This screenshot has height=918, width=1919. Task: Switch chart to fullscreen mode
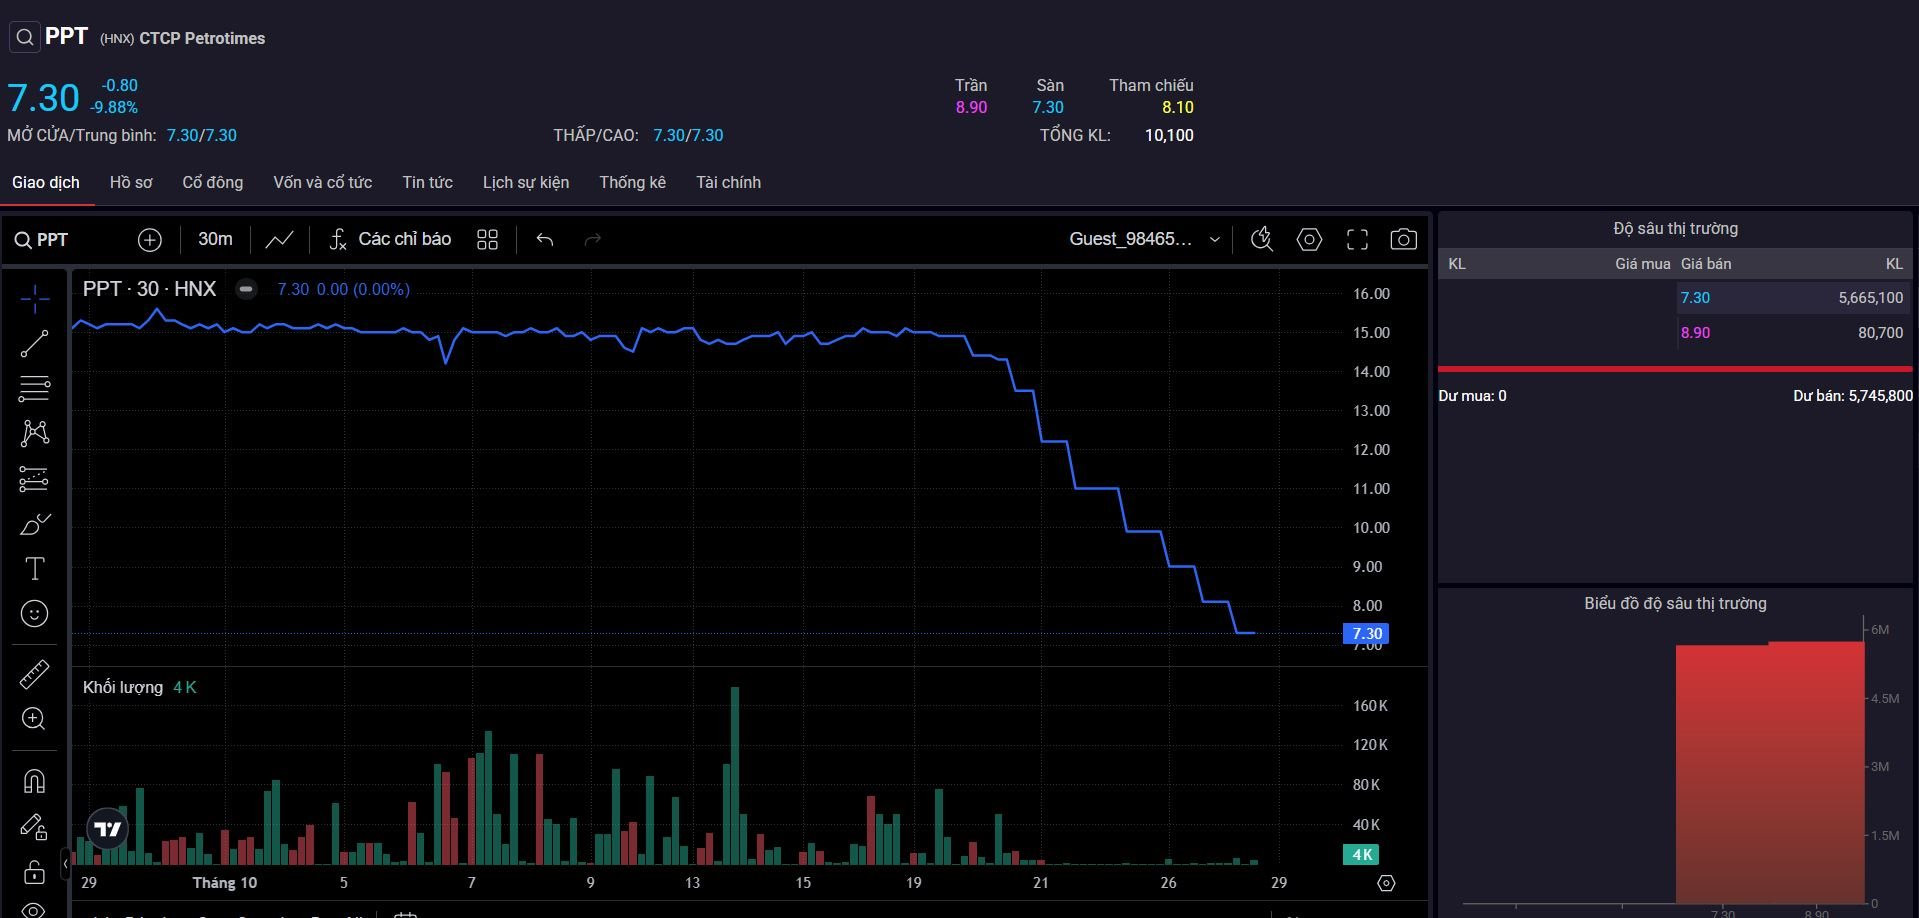pyautogui.click(x=1357, y=239)
